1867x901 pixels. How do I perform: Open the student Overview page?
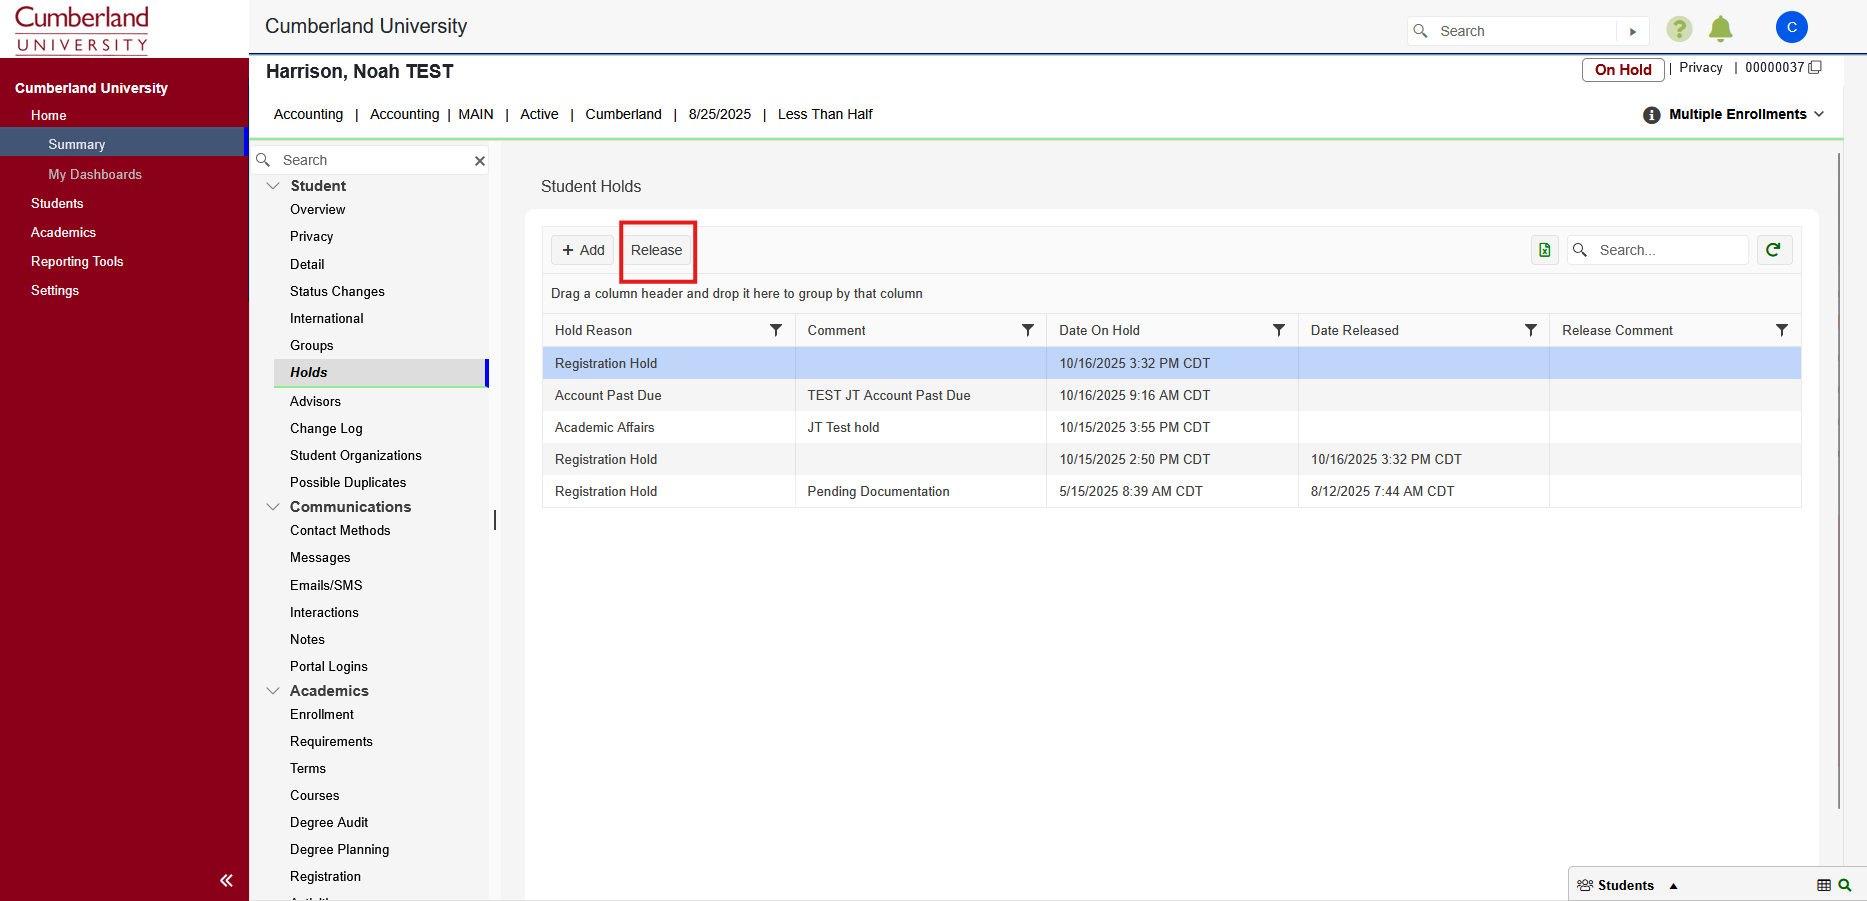(x=318, y=209)
